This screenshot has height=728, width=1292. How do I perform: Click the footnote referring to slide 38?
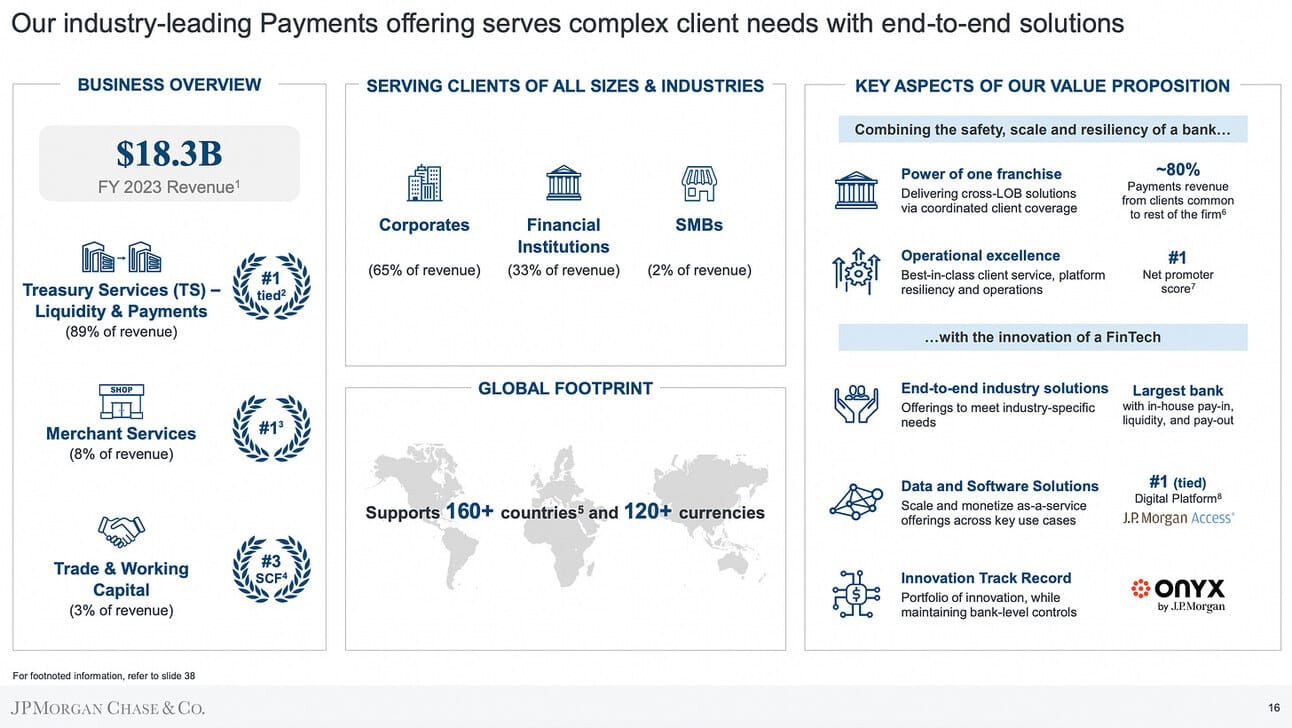[x=104, y=676]
